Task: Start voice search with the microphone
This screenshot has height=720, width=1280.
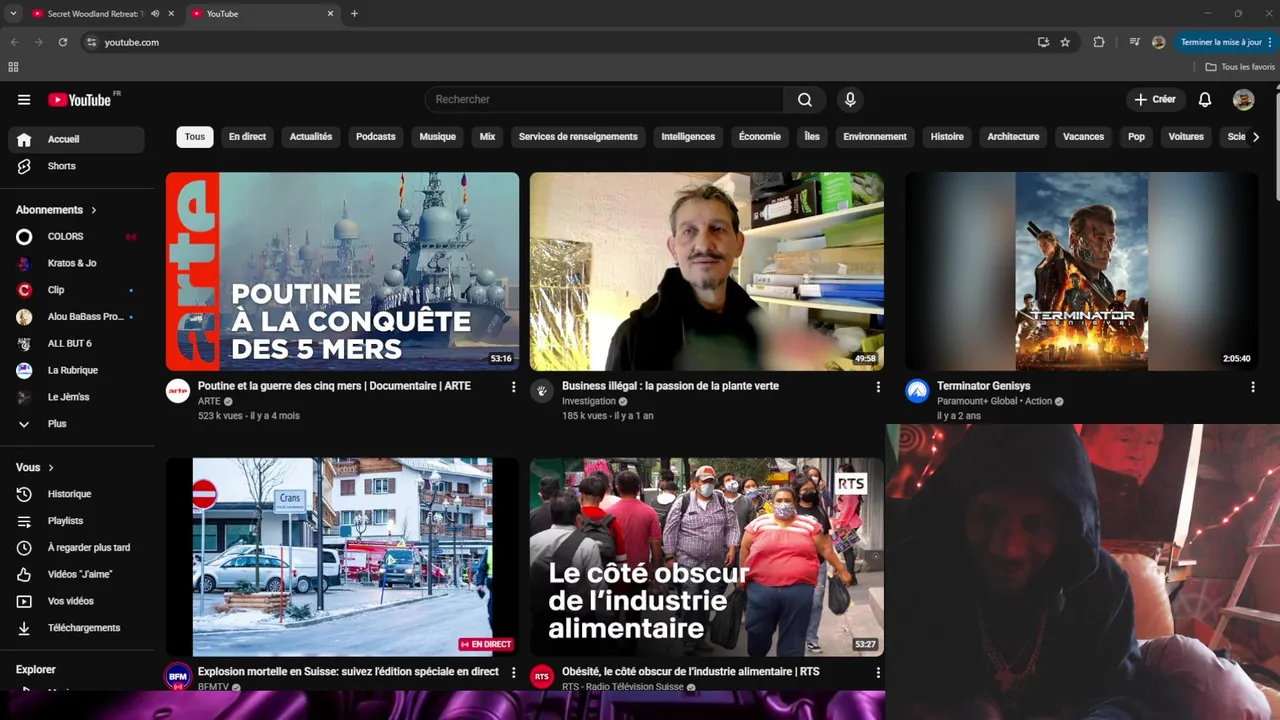Action: [850, 99]
